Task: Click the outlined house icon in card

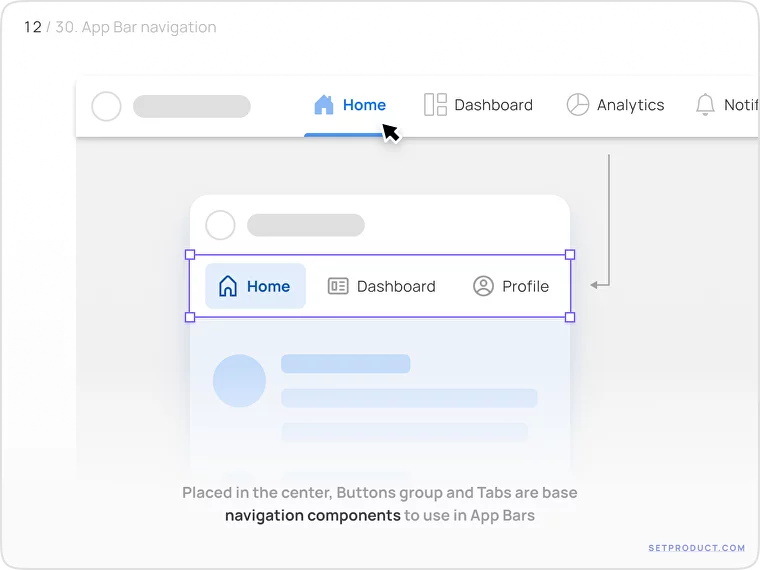Action: tap(228, 286)
